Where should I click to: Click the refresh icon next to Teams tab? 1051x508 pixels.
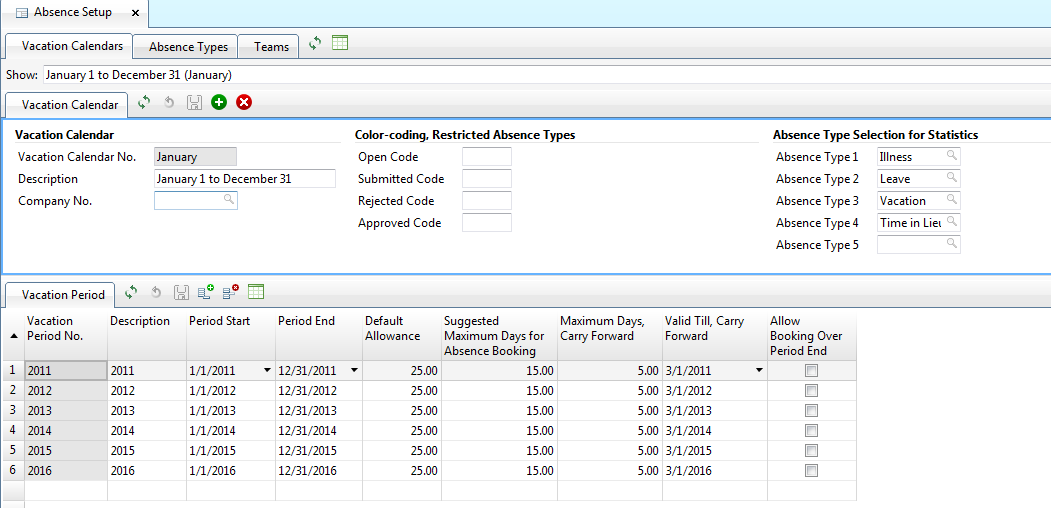point(315,44)
